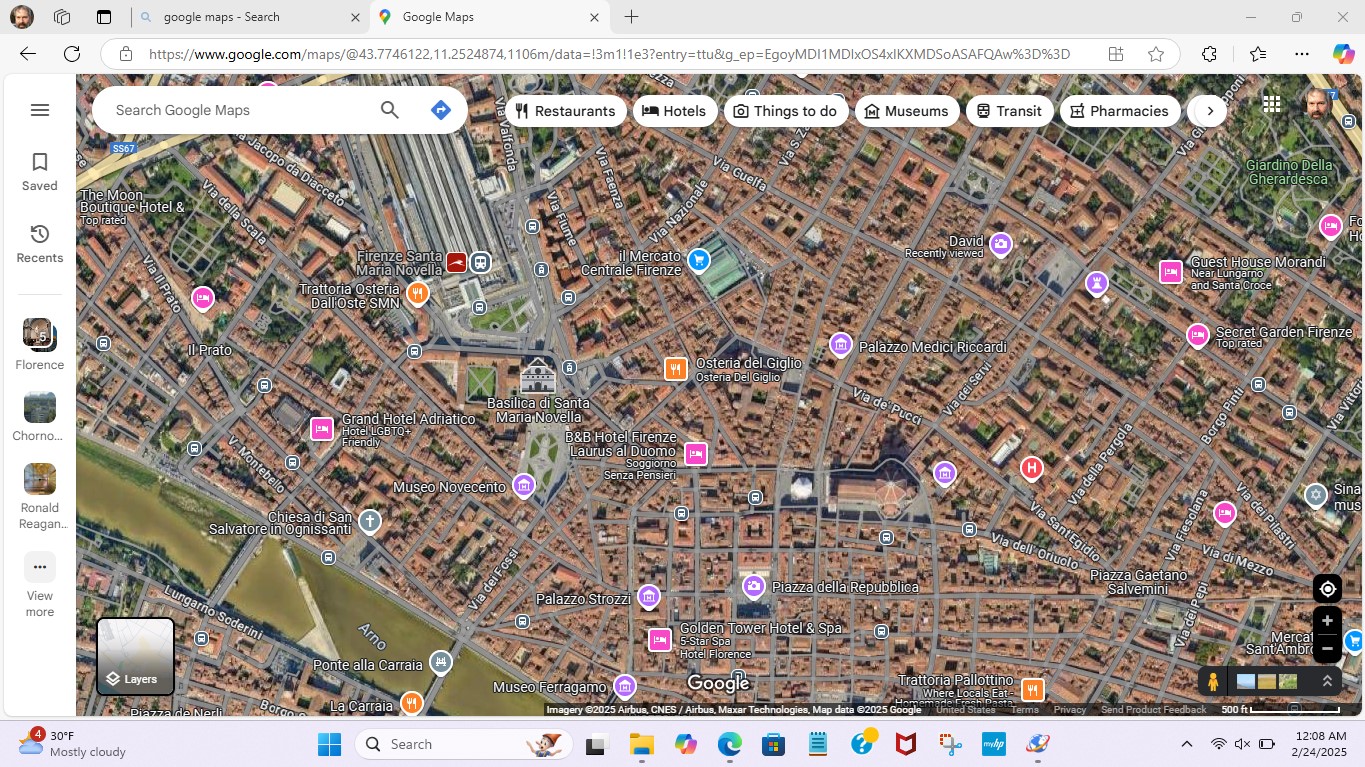Expand View more in side panel
Image resolution: width=1365 pixels, height=767 pixels.
[x=40, y=585]
